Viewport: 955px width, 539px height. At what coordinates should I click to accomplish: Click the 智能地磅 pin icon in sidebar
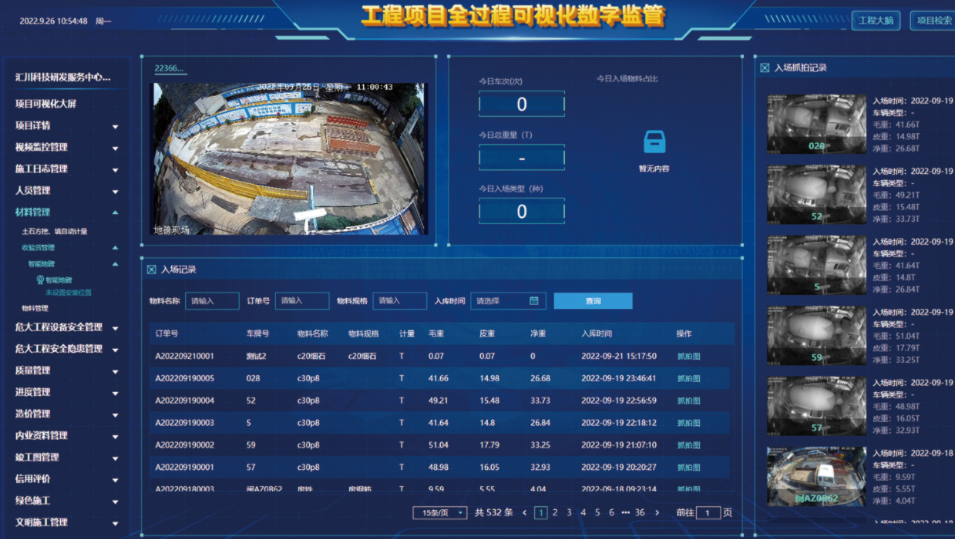pyautogui.click(x=40, y=280)
